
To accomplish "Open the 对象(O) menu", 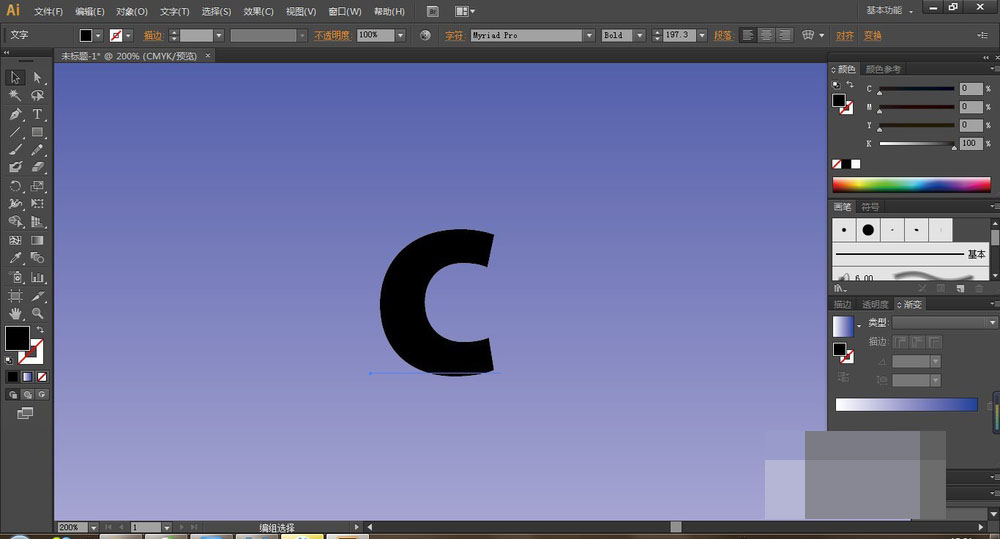I will point(132,11).
